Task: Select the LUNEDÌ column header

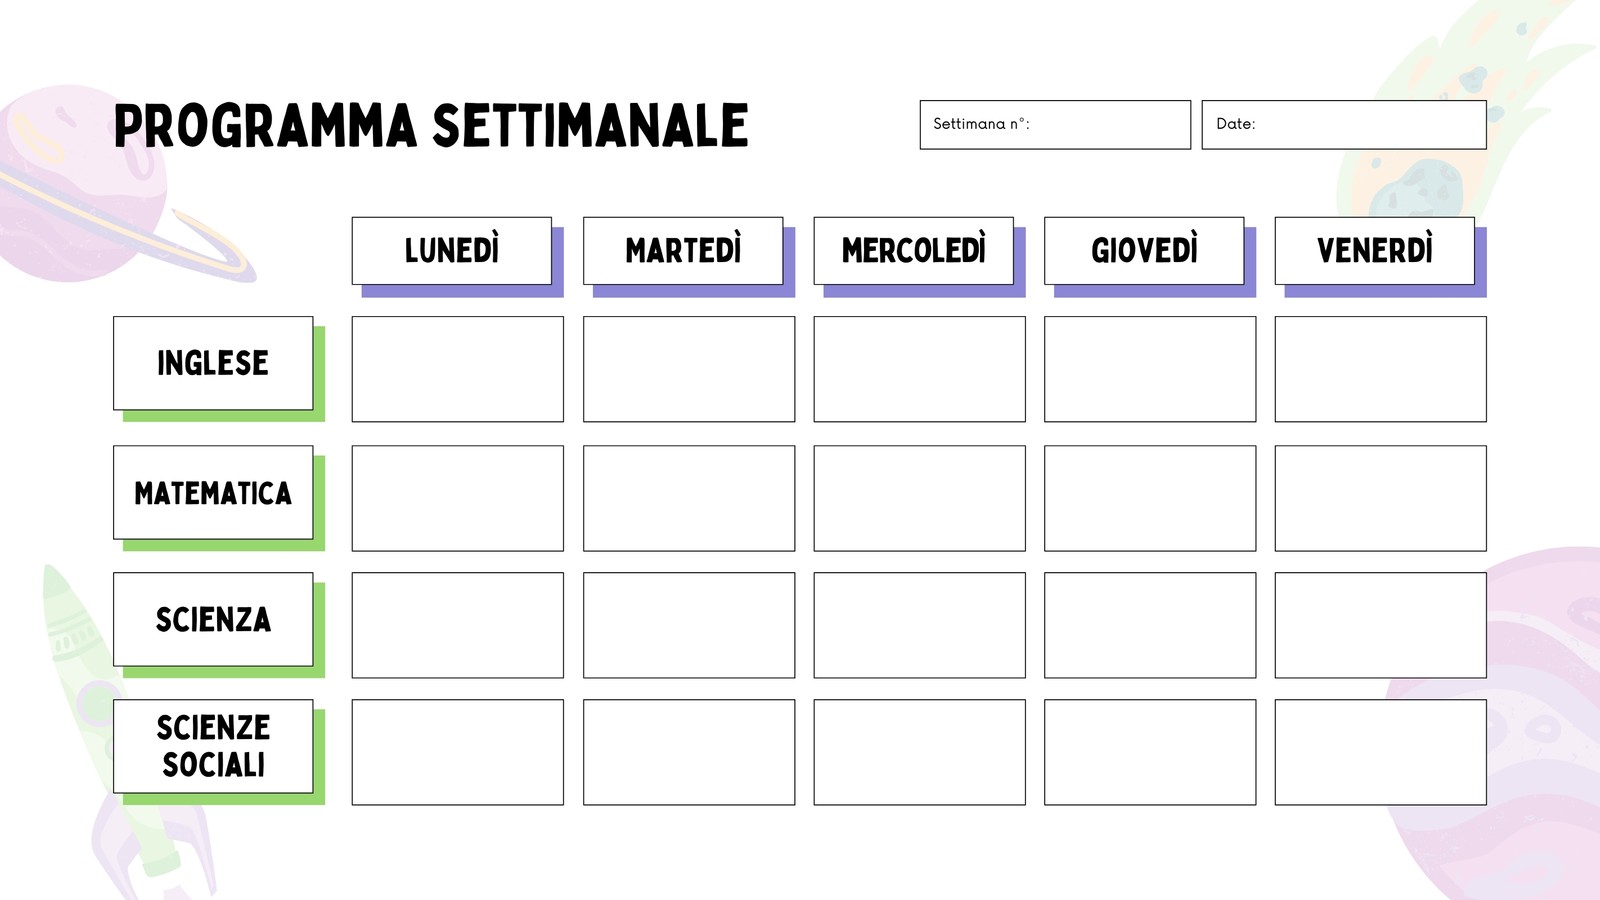Action: pos(452,251)
